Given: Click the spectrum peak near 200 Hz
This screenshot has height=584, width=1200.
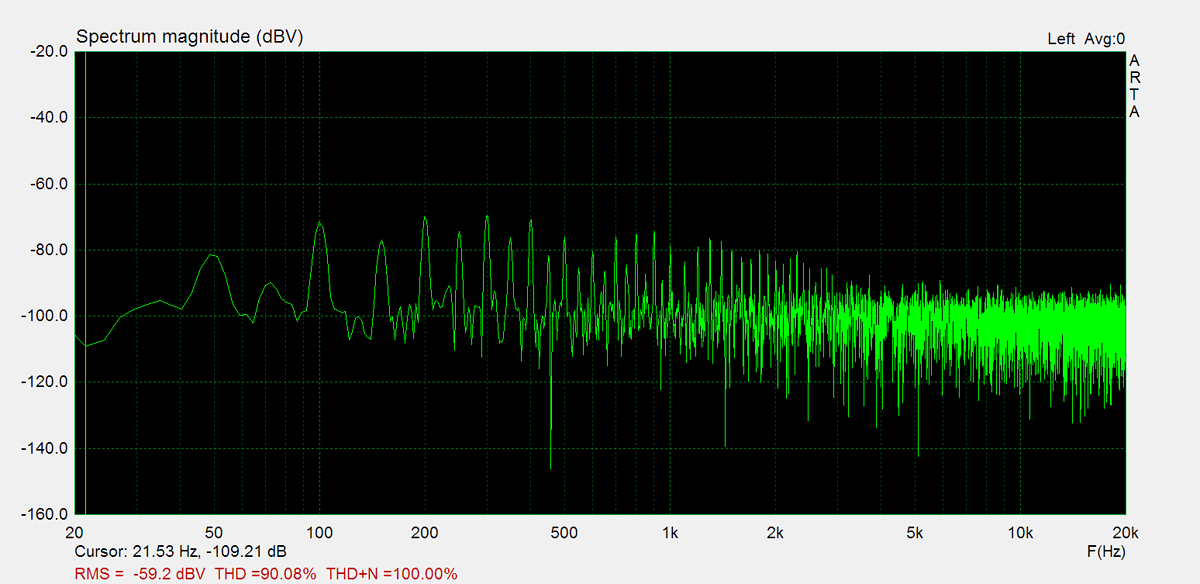Looking at the screenshot, I should tap(425, 218).
